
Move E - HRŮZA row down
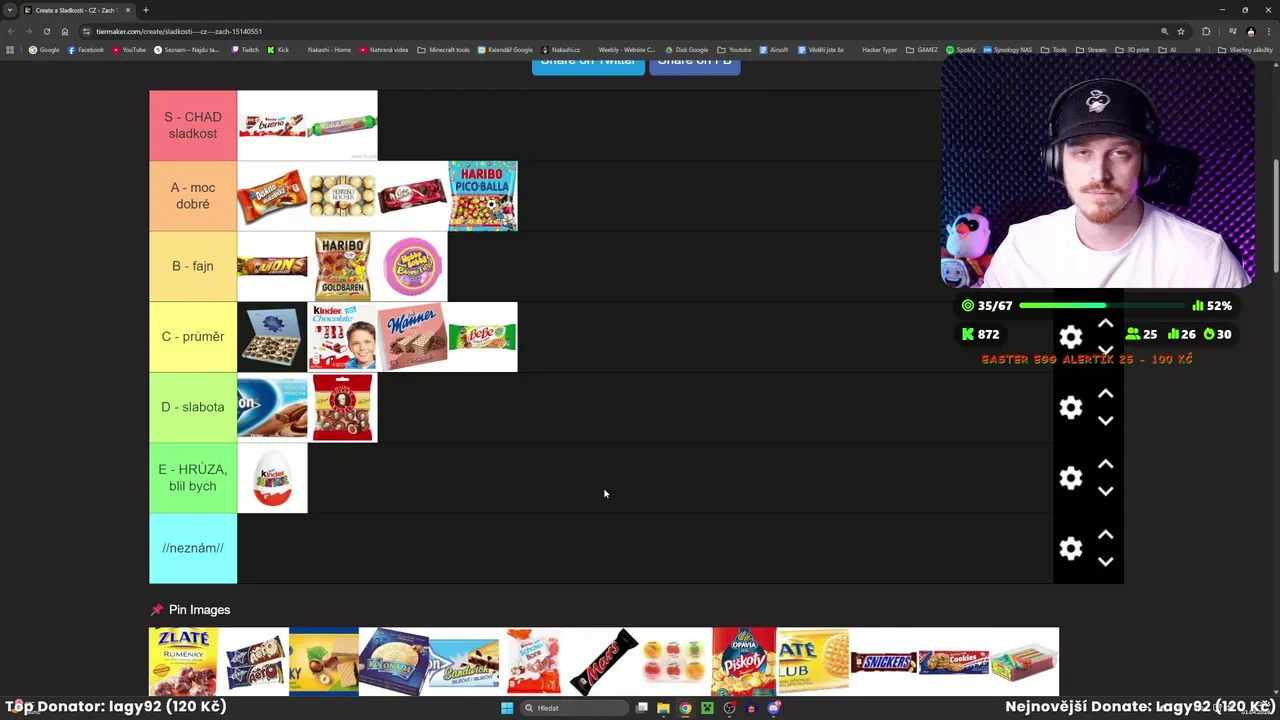(x=1105, y=491)
